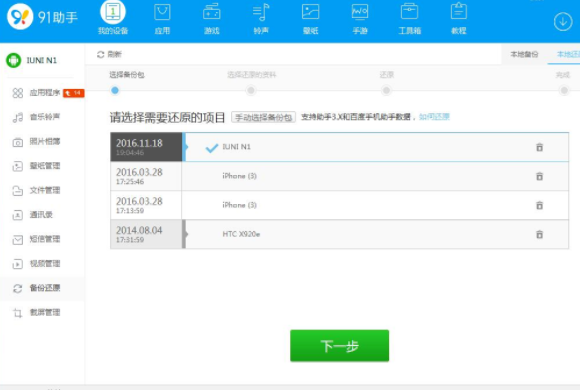Open 截屏管理 in the sidebar
Screen dimensions: 580x390
click(x=36, y=313)
